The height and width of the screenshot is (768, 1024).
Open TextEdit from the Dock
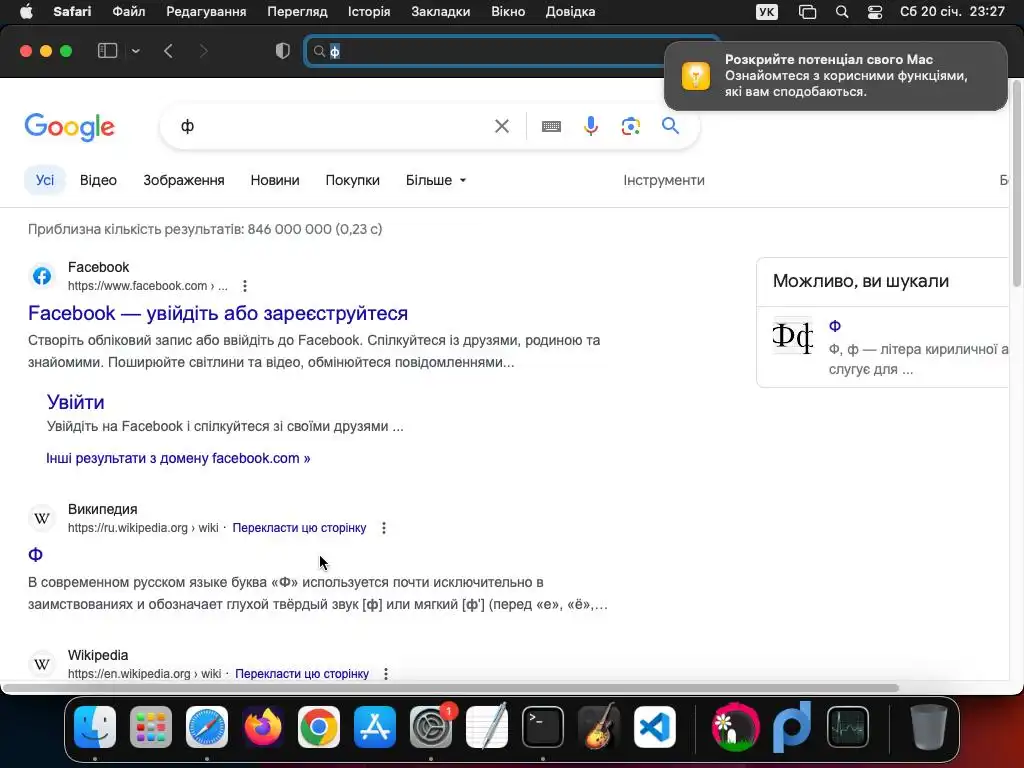(487, 727)
